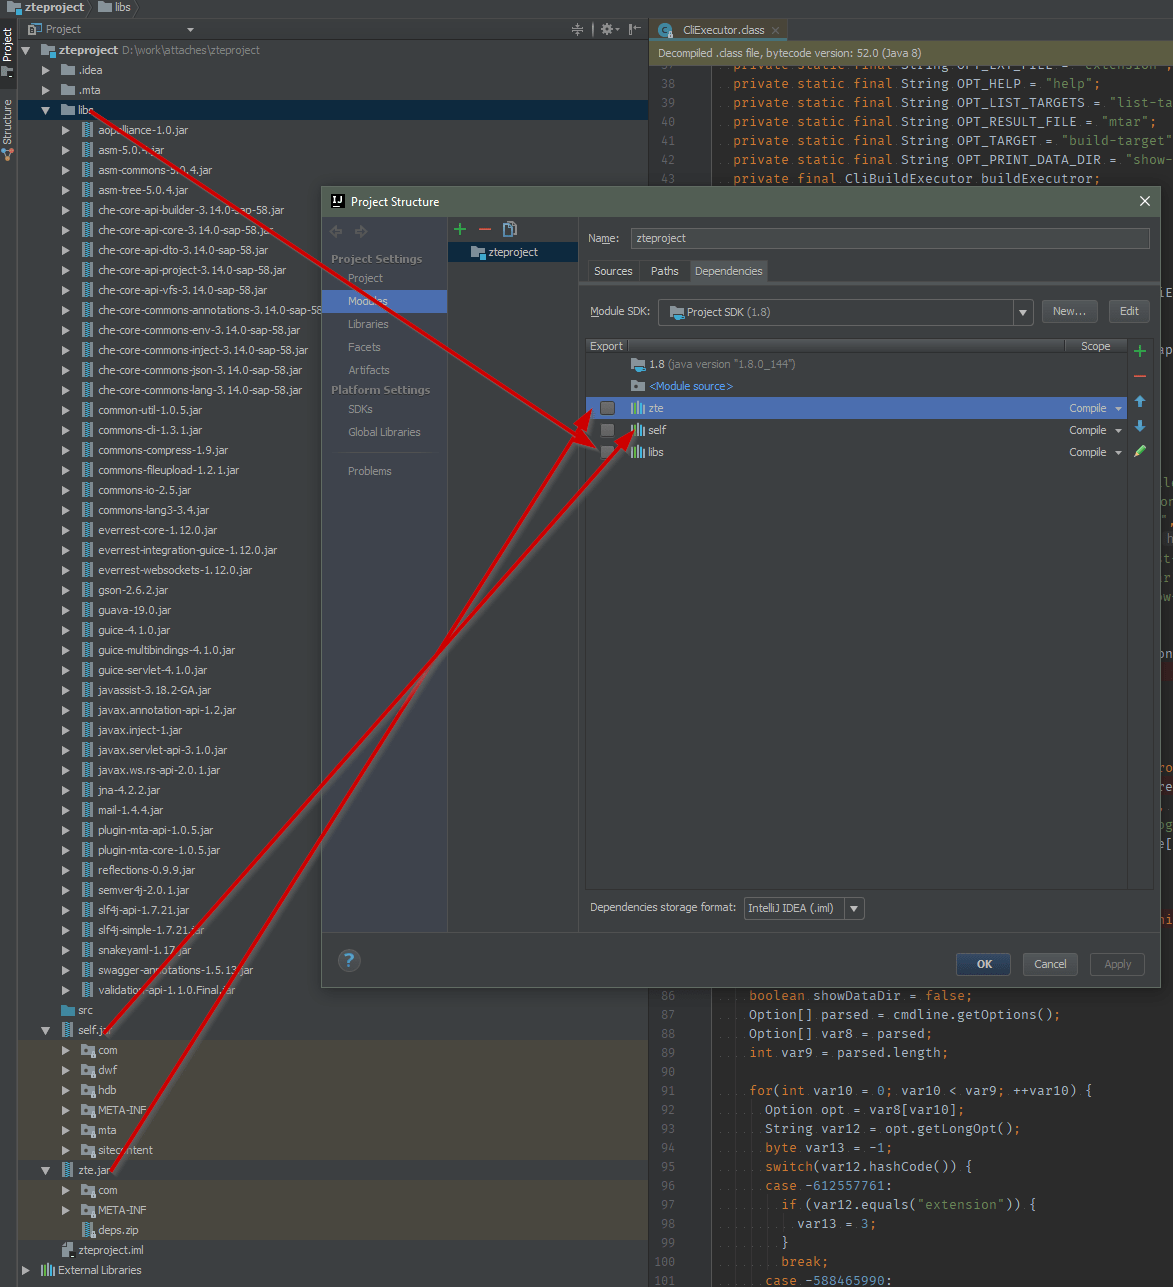Switch to the Paths tab

664,270
